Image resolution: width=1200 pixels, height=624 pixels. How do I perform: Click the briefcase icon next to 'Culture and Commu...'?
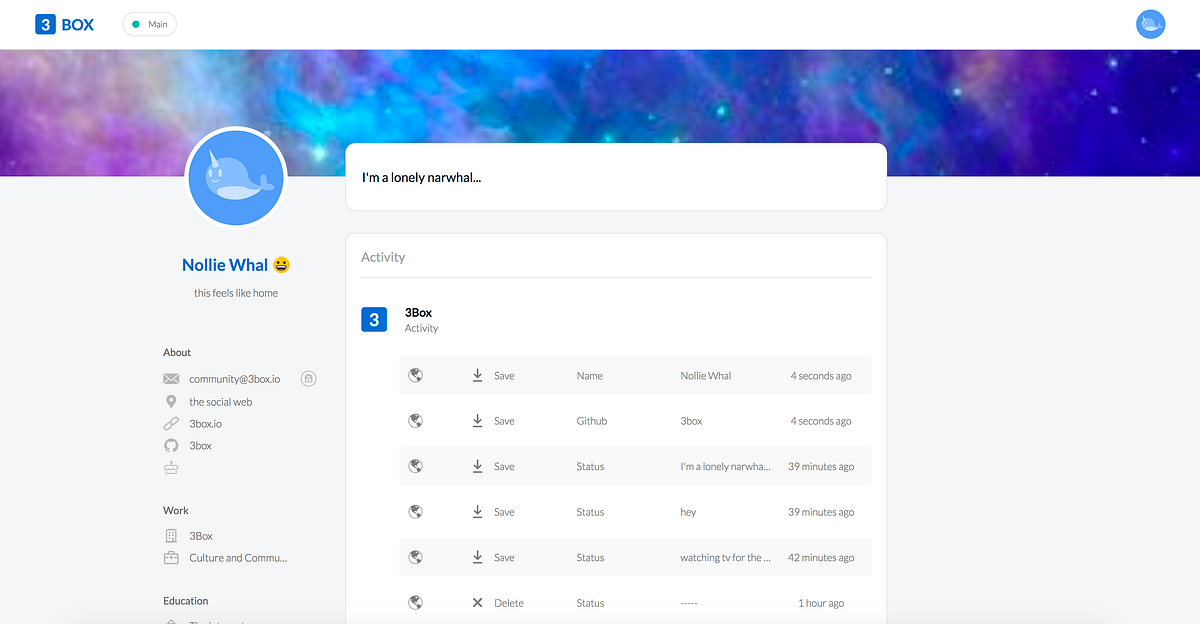[171, 558]
